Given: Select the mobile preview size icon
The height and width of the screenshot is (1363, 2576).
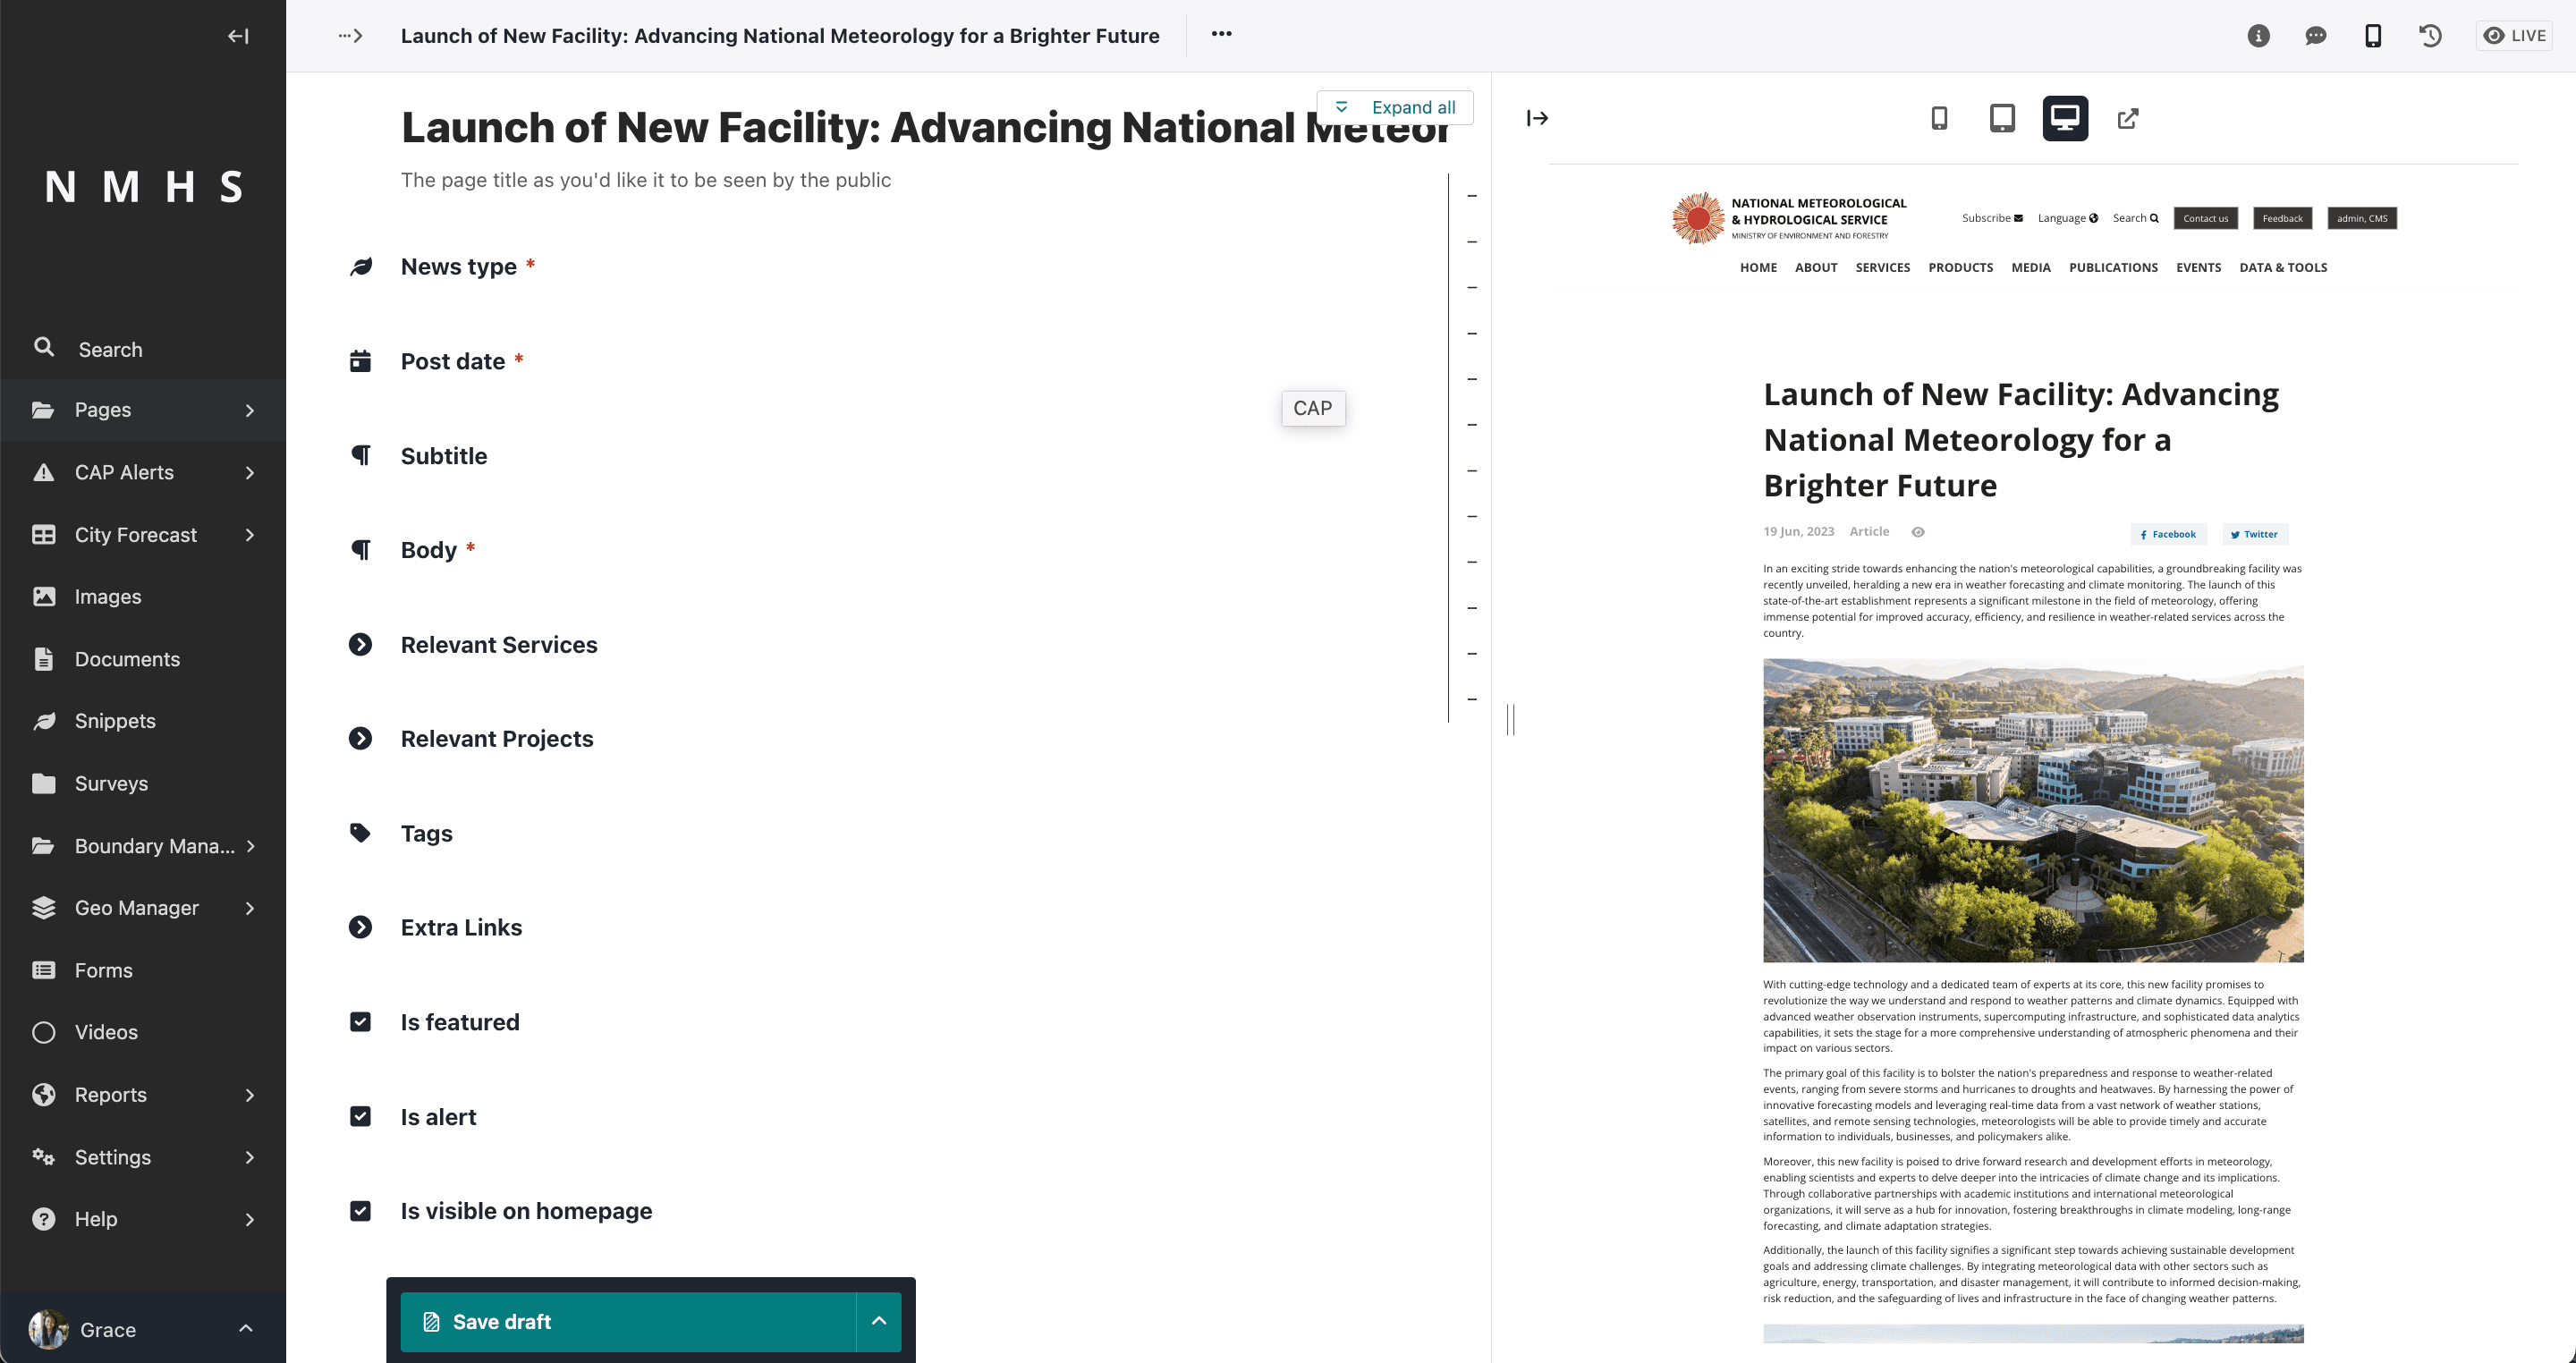Looking at the screenshot, I should 1939,118.
